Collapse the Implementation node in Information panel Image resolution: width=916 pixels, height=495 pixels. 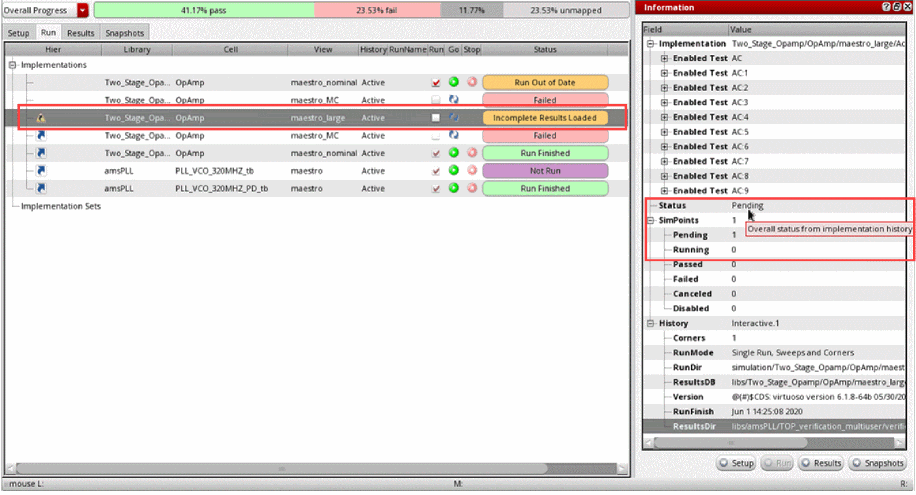(x=650, y=44)
